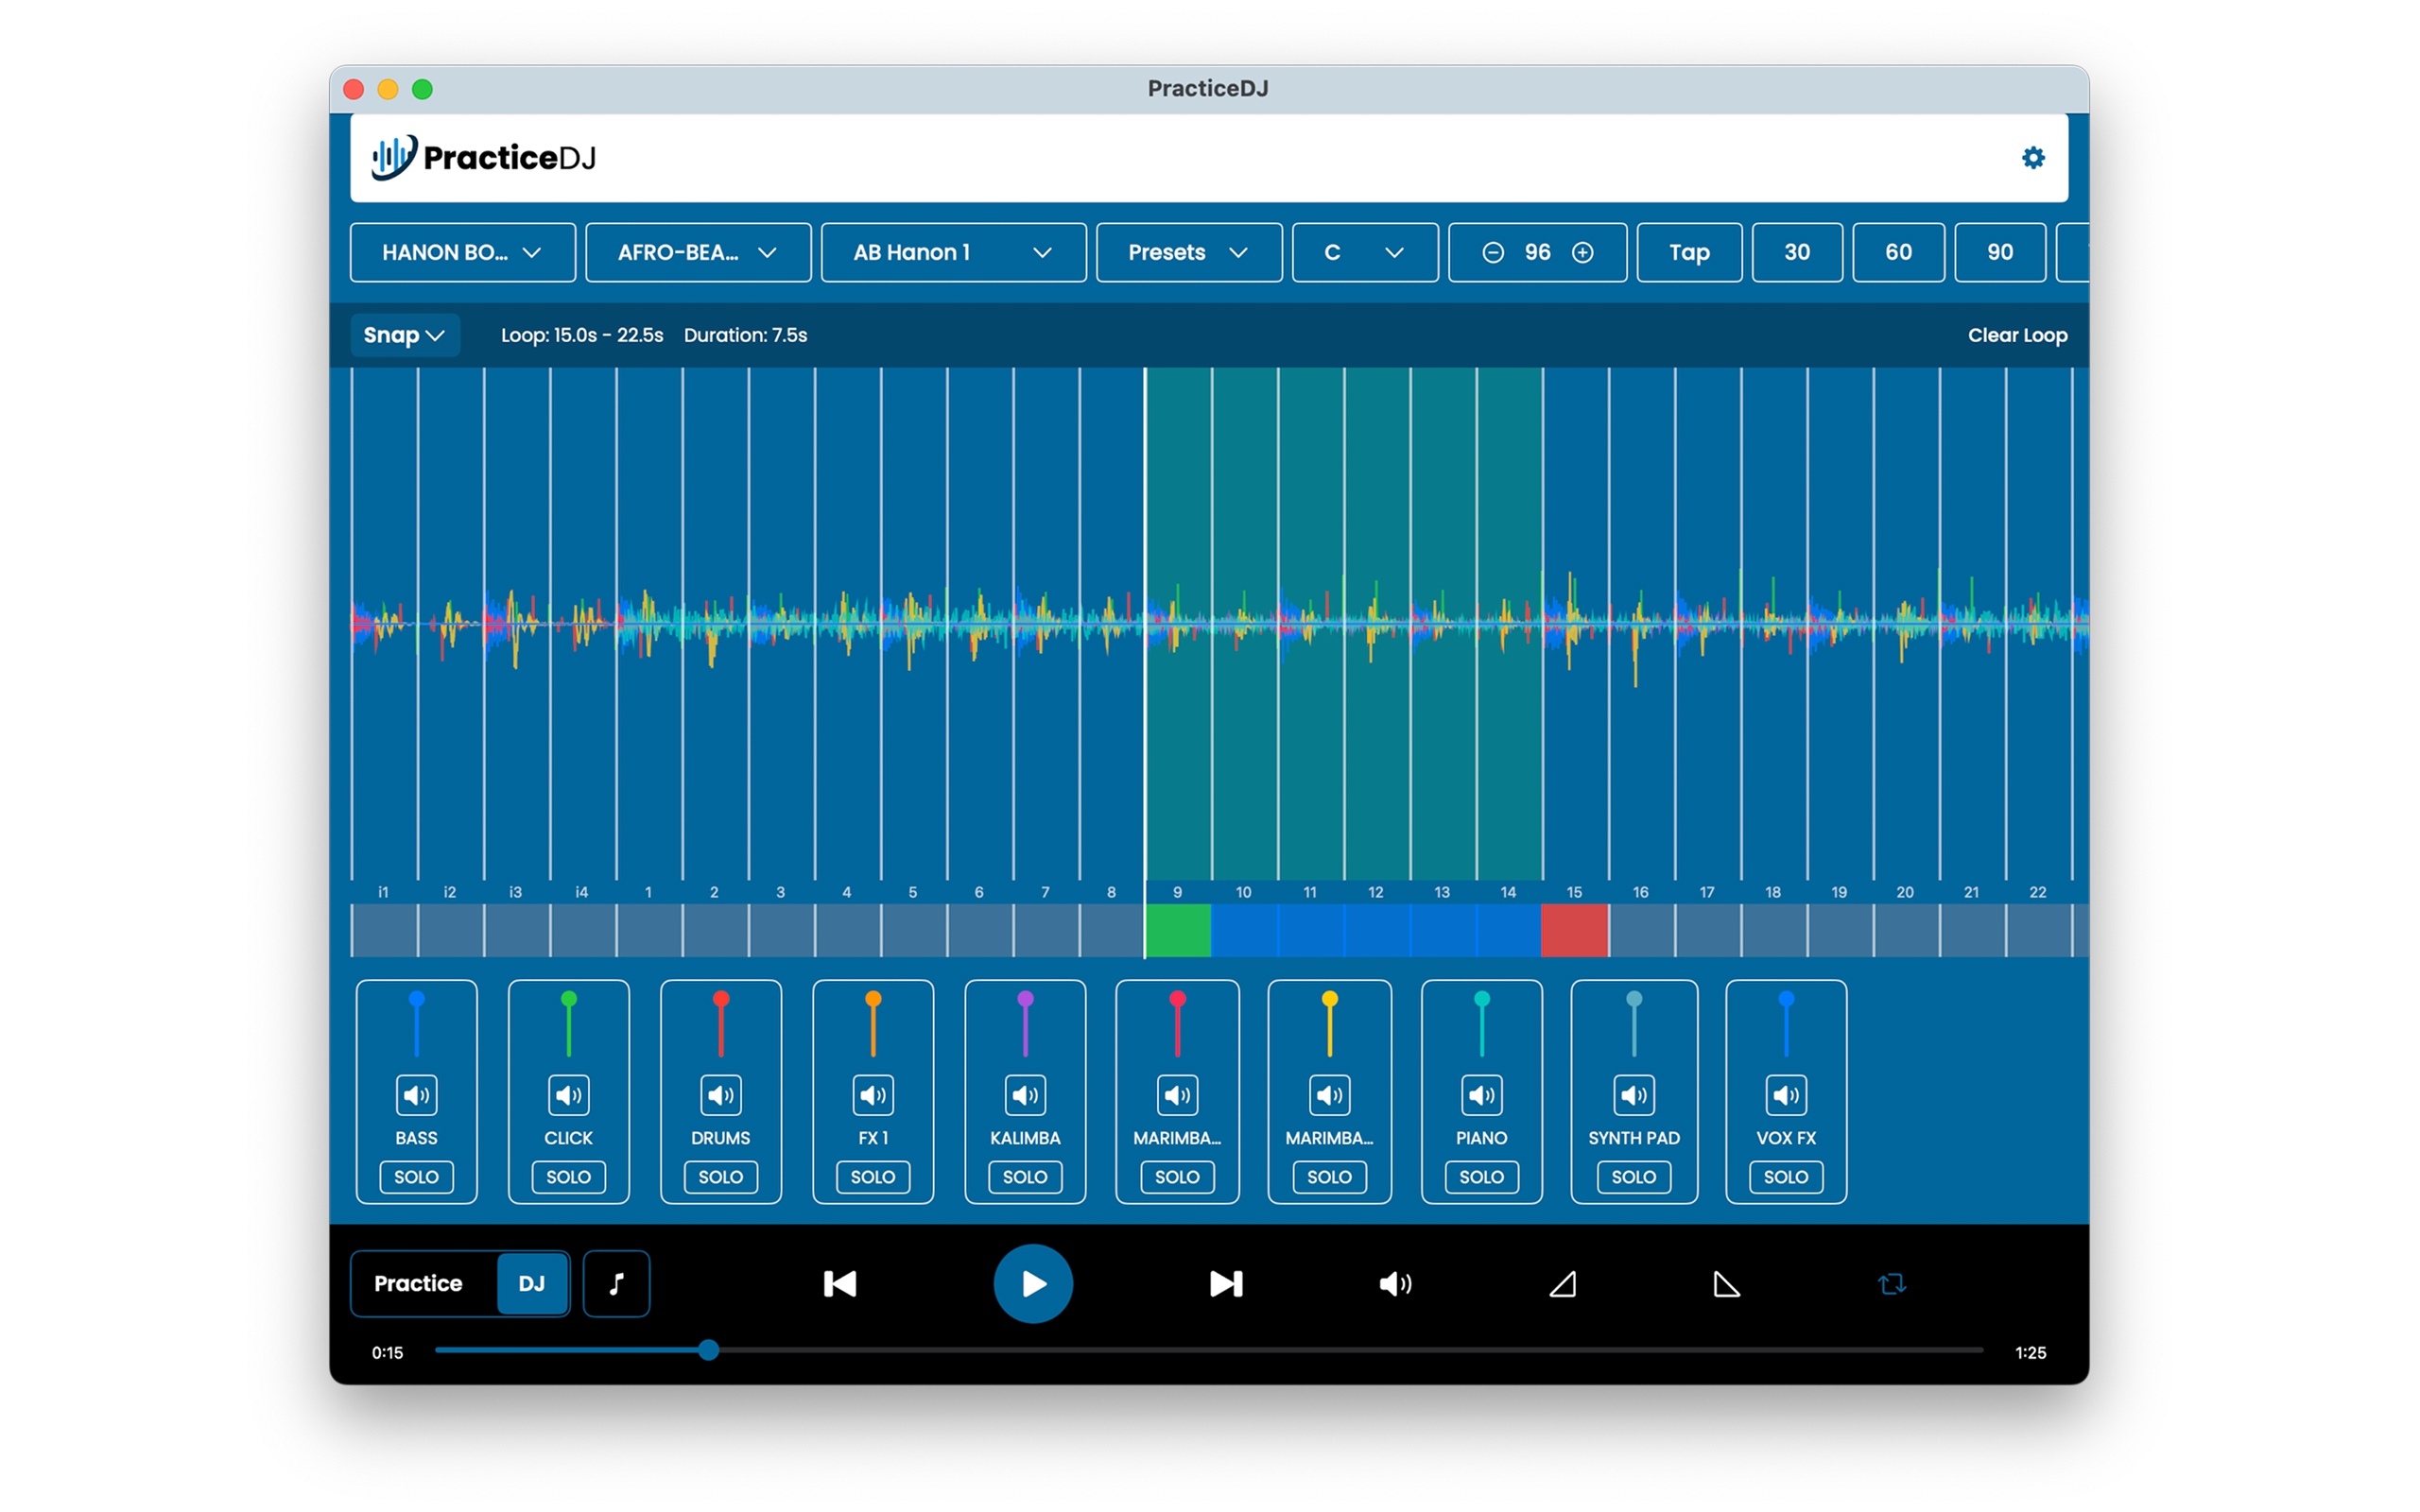Open the AB Hanon 1 dropdown
Screen dimensions: 2420x1512
pyautogui.click(x=953, y=253)
